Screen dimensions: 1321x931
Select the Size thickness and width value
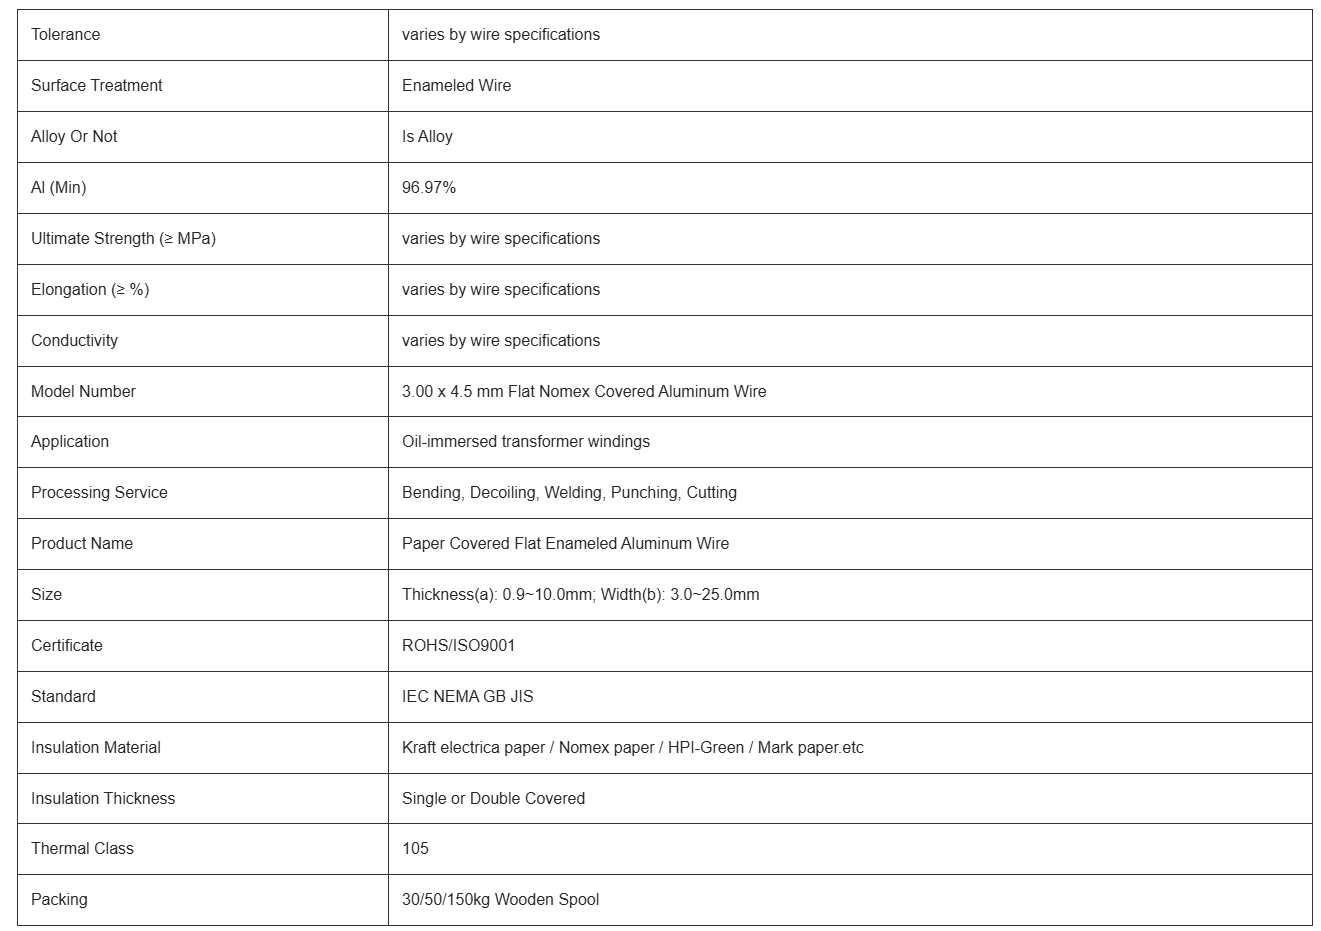[580, 595]
